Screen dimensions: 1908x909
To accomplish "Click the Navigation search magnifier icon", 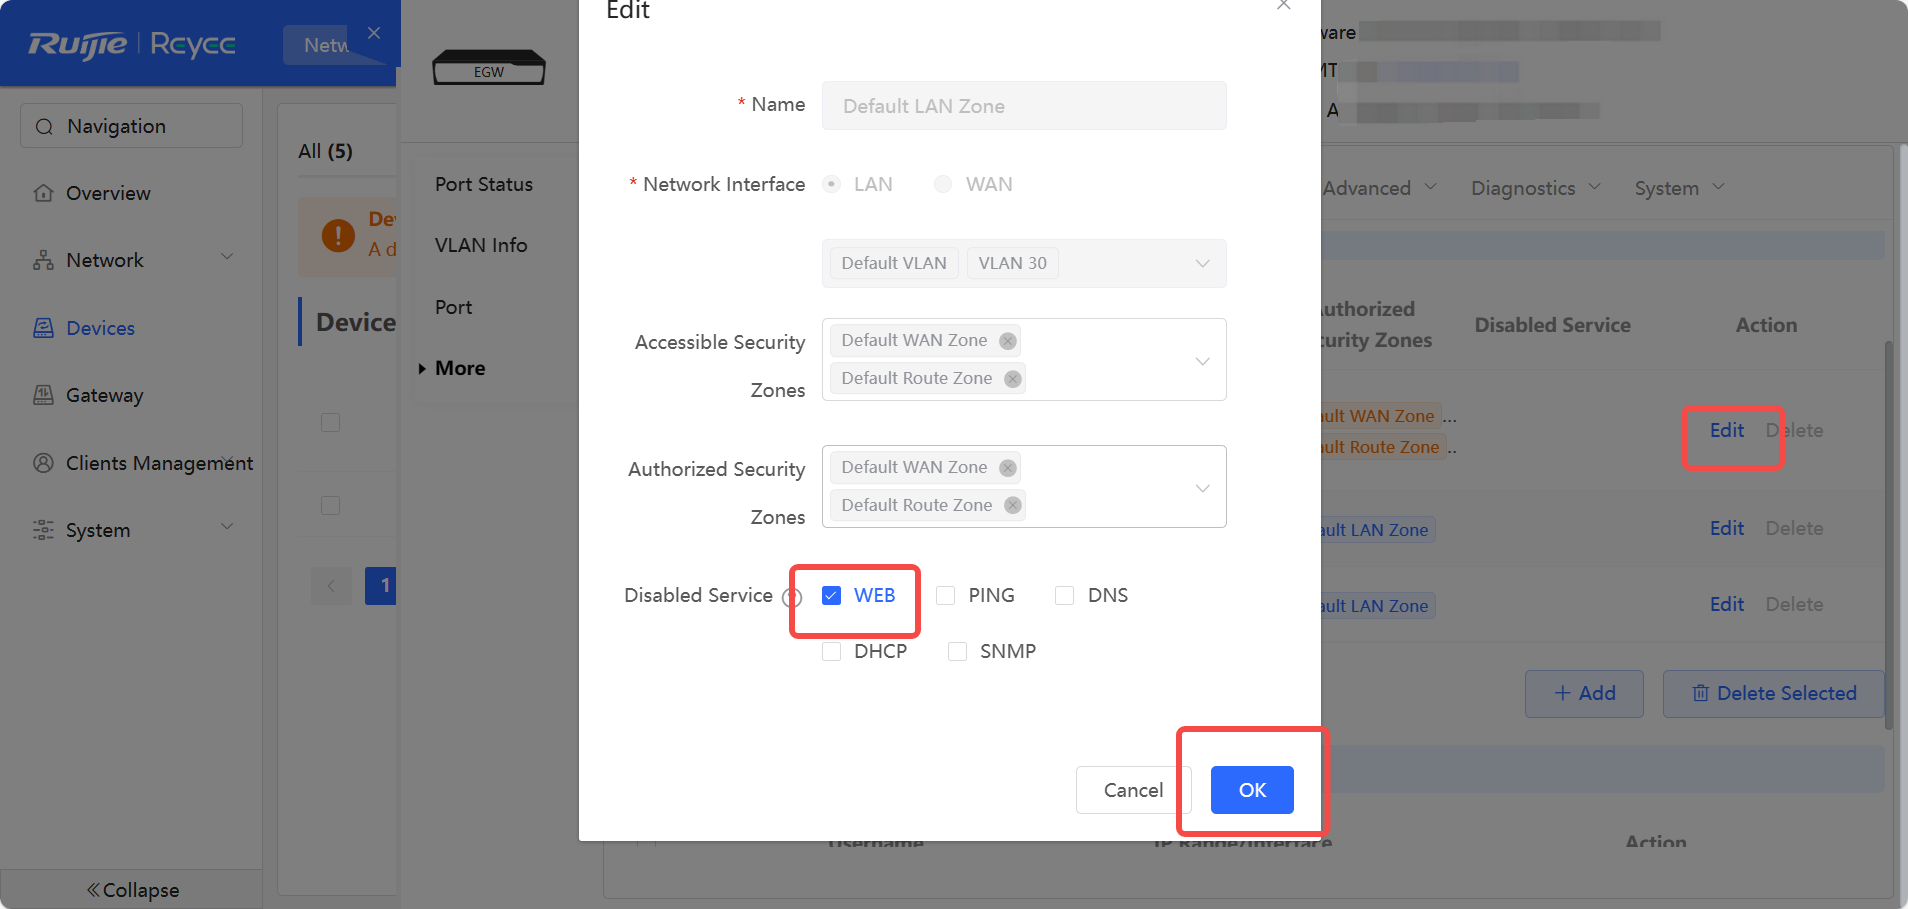I will pos(44,127).
